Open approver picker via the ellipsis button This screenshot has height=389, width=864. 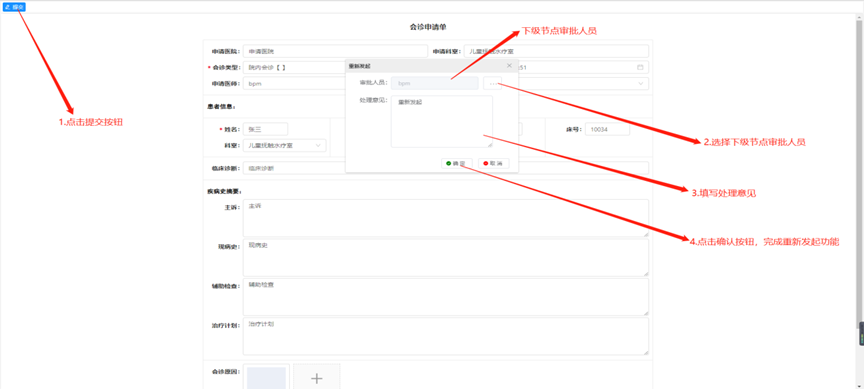[x=492, y=83]
